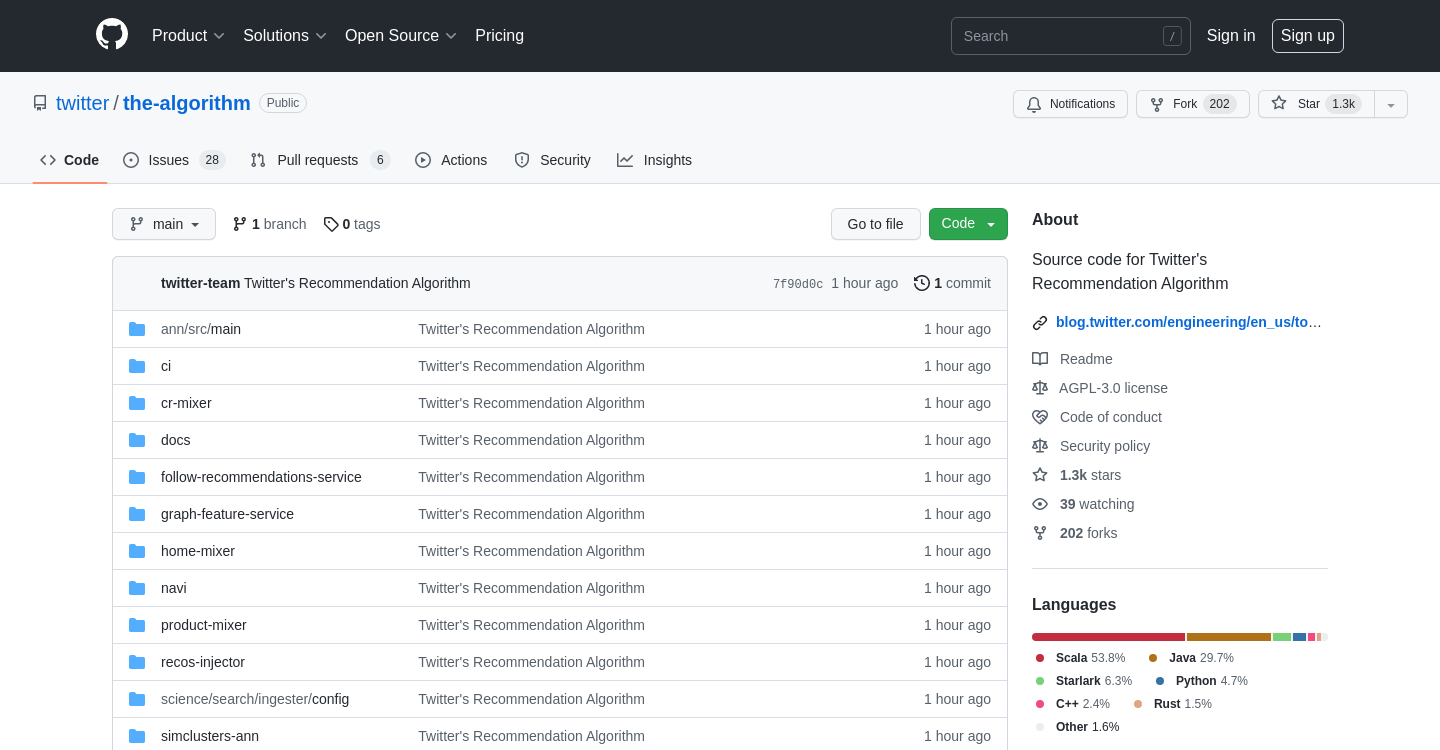View the 1.3k stars link
The height and width of the screenshot is (750, 1440).
click(1090, 475)
